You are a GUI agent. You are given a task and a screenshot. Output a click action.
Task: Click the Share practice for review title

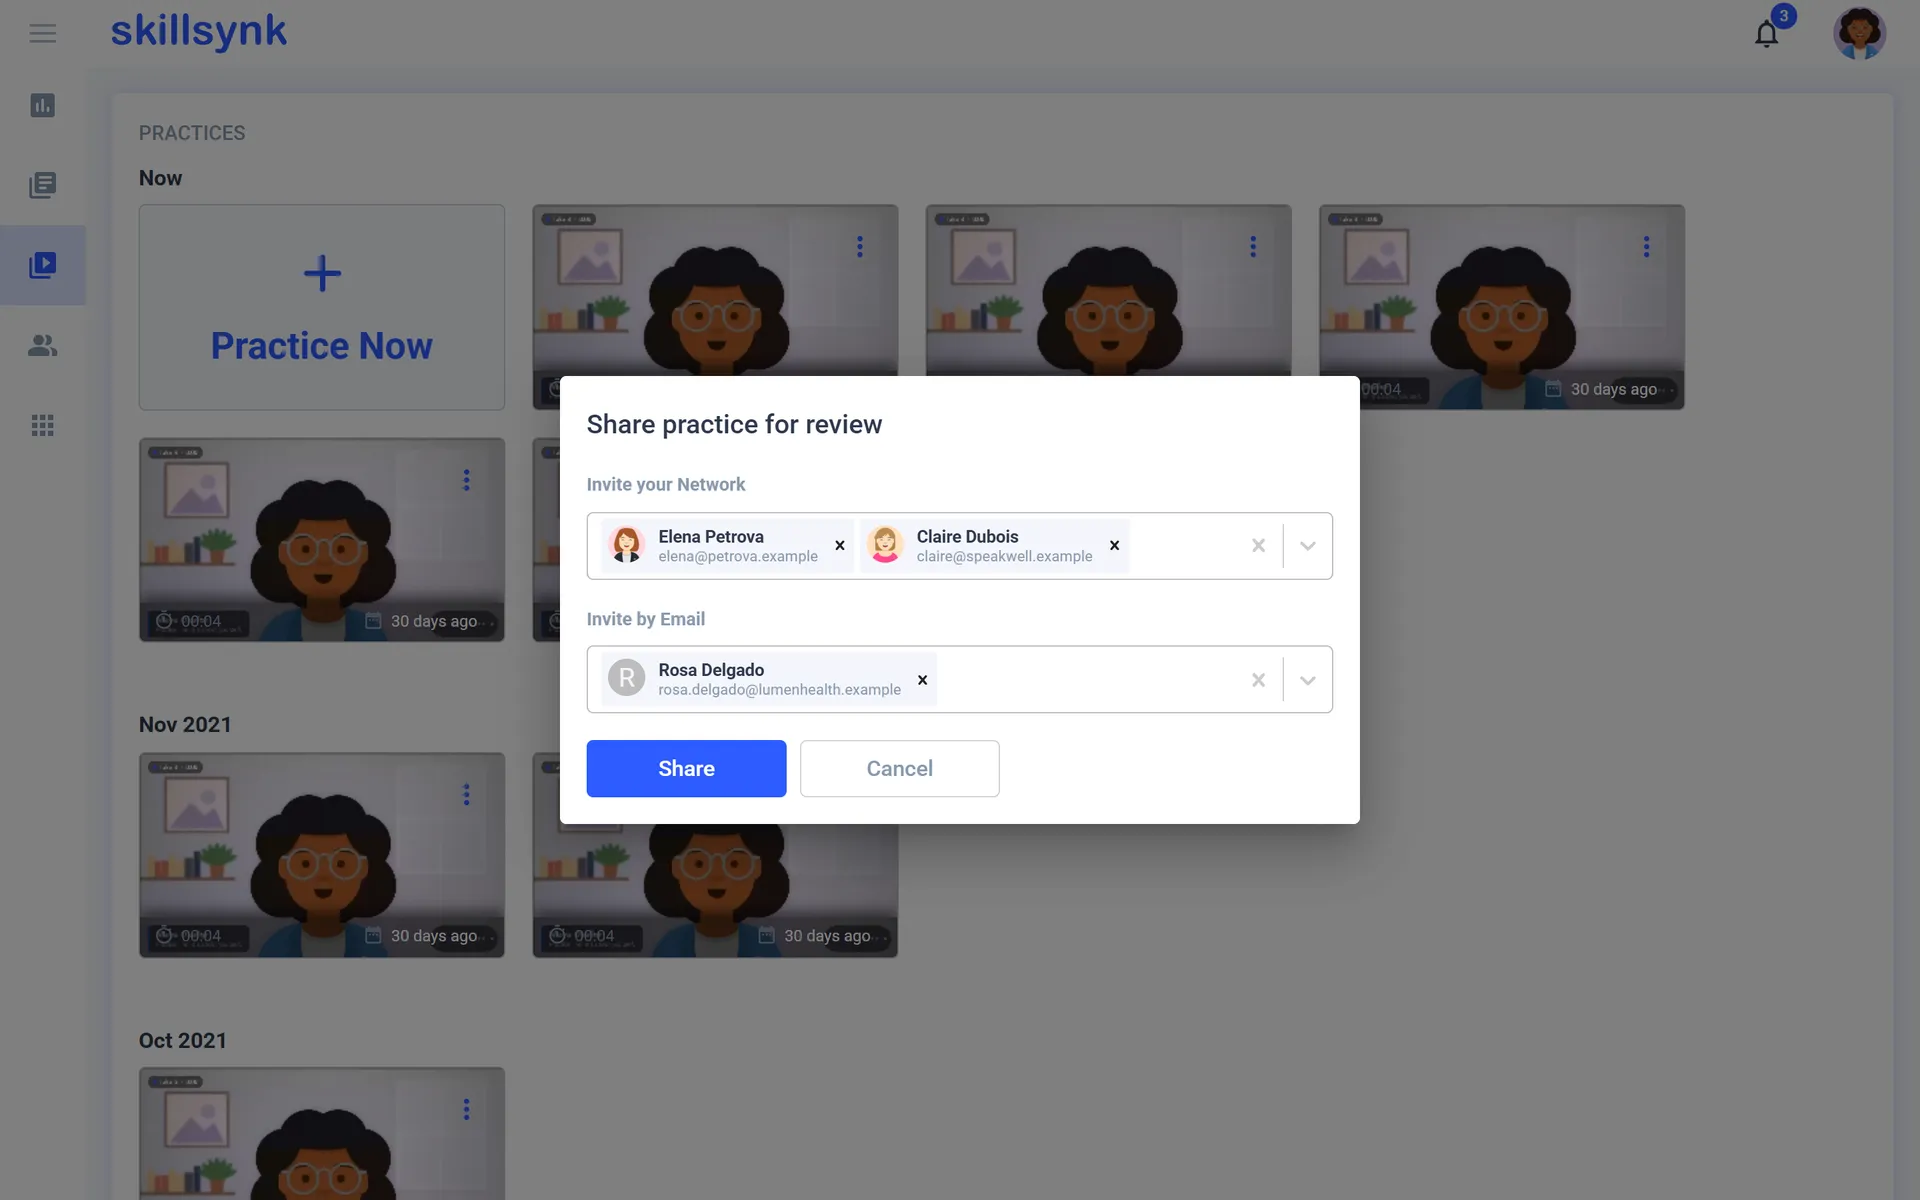[734, 425]
